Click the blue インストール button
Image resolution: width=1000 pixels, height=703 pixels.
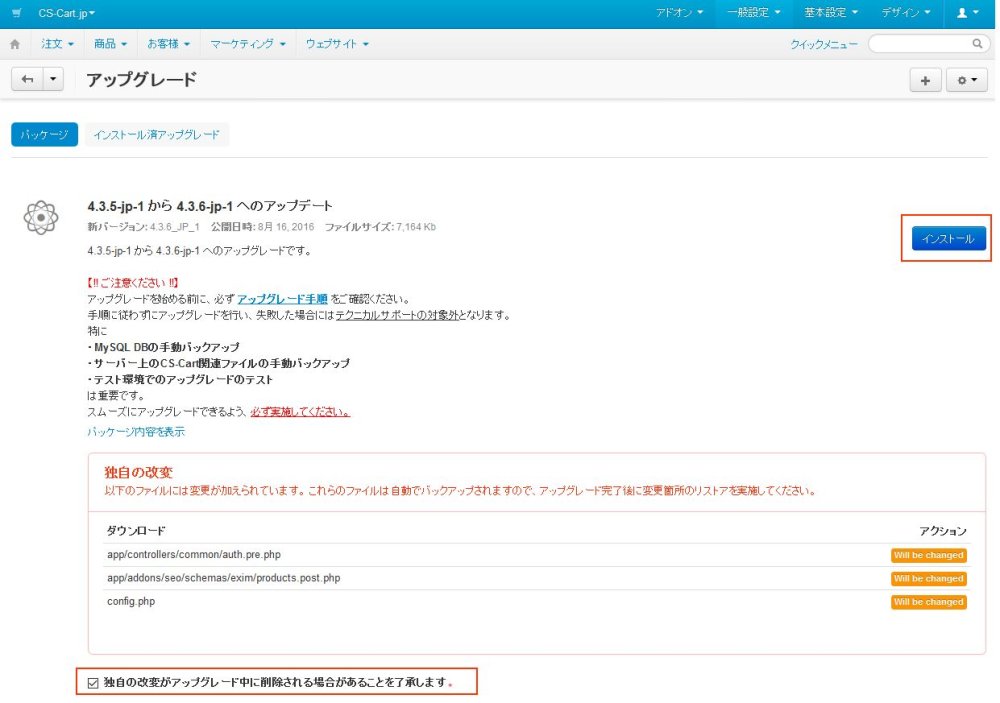click(948, 239)
